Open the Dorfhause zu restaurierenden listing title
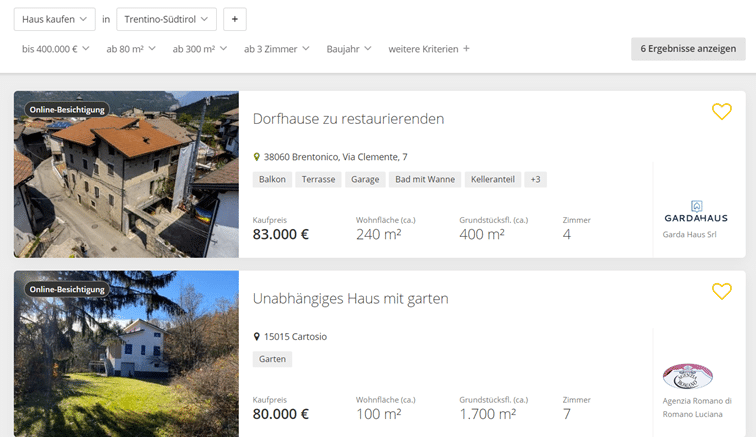The image size is (756, 437). coord(348,119)
